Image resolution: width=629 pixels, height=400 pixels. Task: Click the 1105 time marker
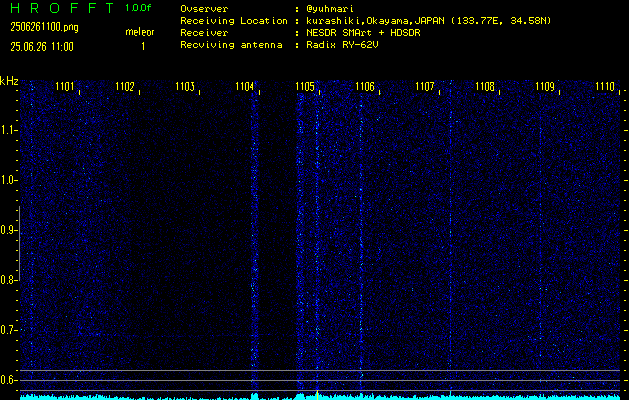coord(305,86)
